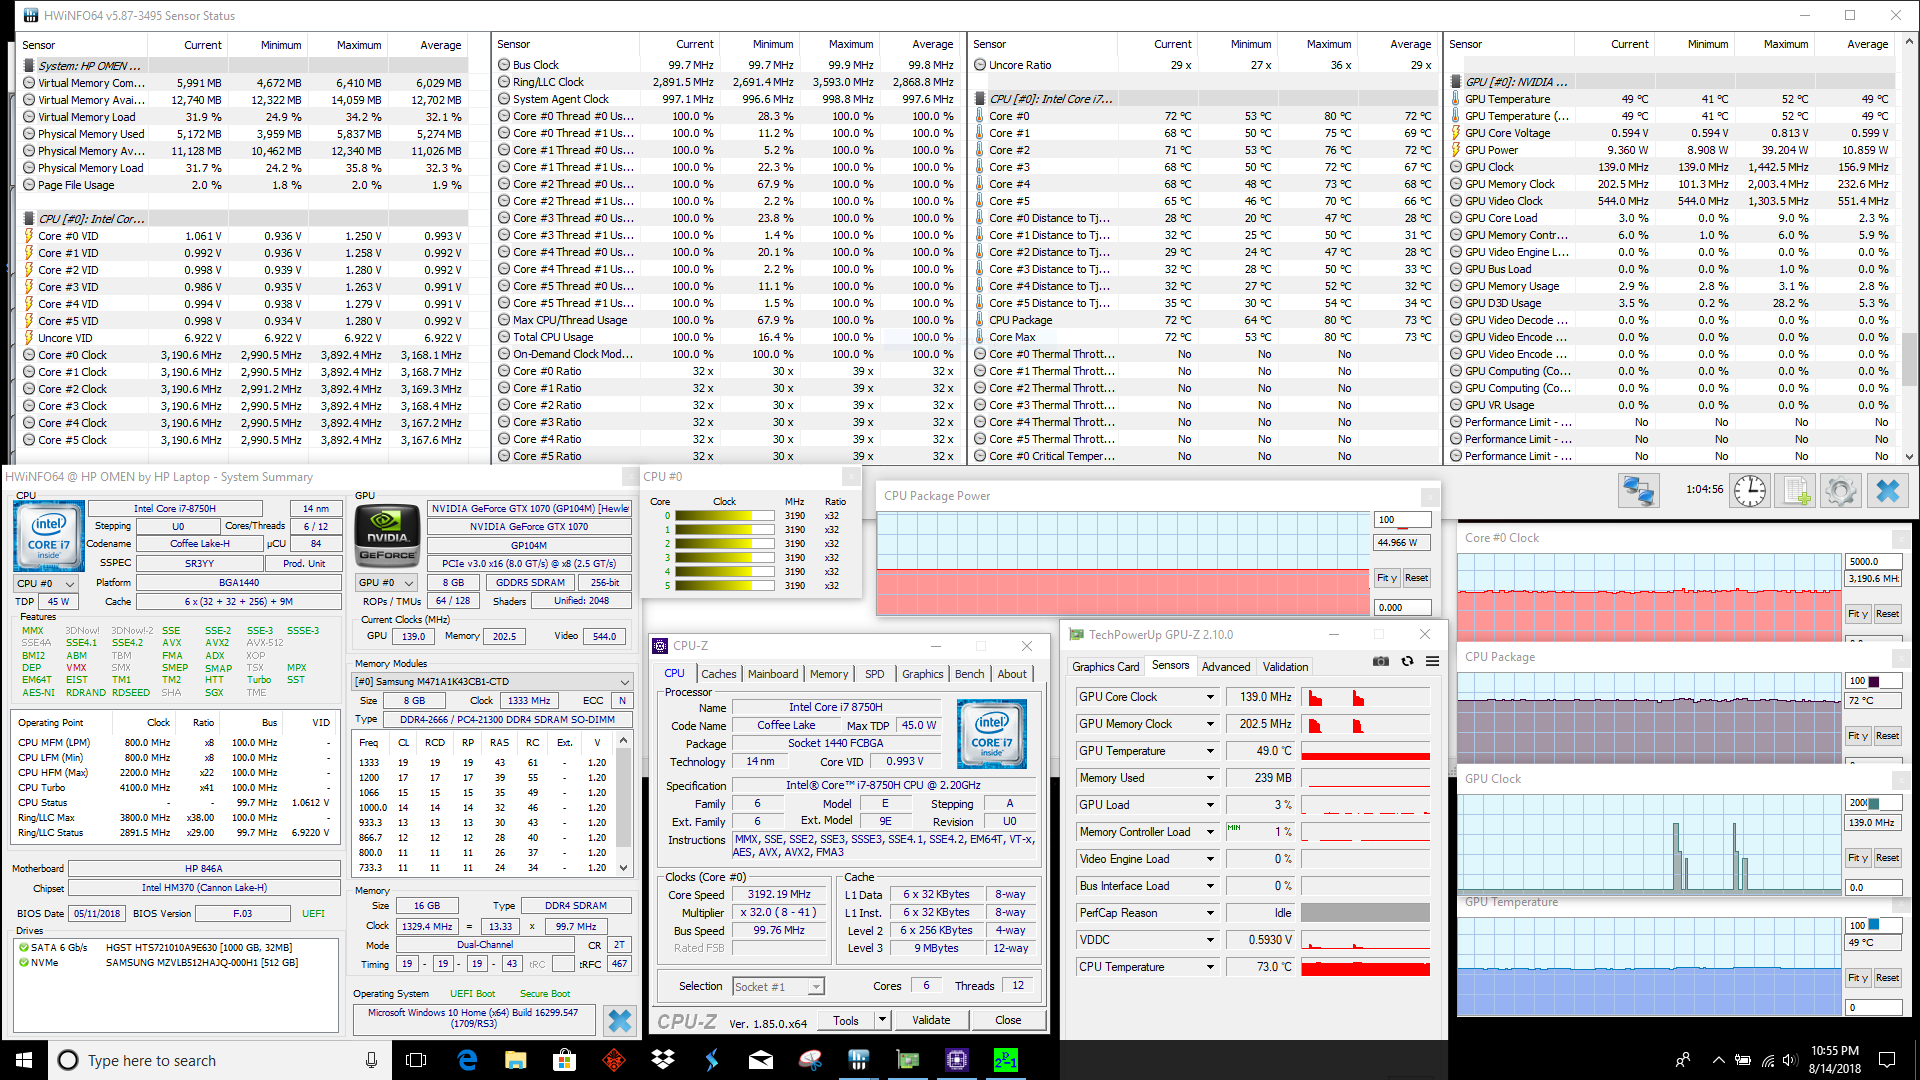Click the HWiNFO network remote monitoring icon
Viewport: 1920px width, 1080px height.
[1638, 491]
